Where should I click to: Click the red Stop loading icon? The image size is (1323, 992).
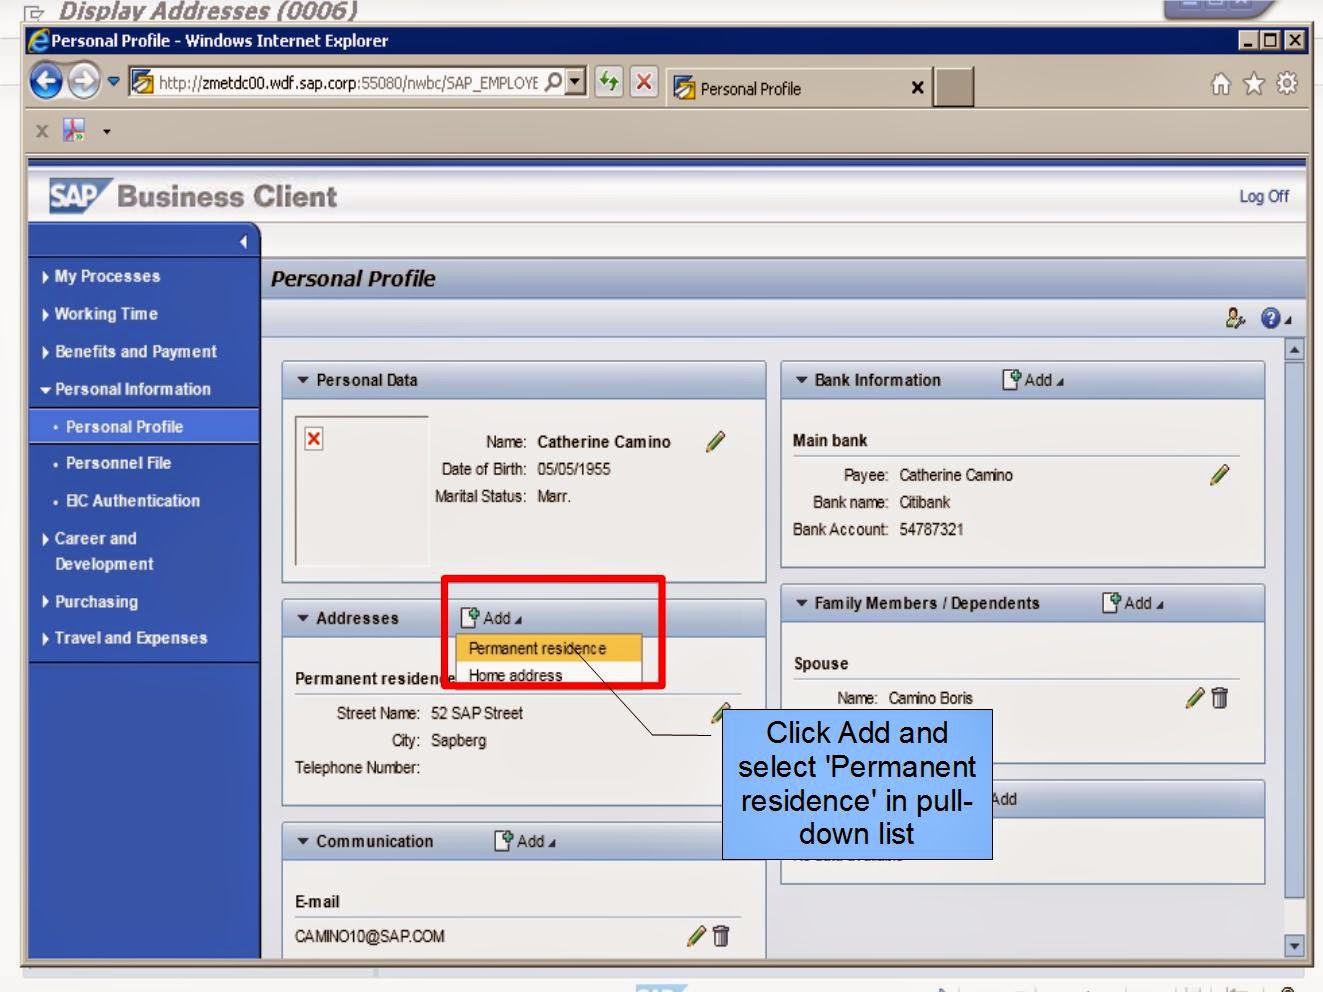644,82
